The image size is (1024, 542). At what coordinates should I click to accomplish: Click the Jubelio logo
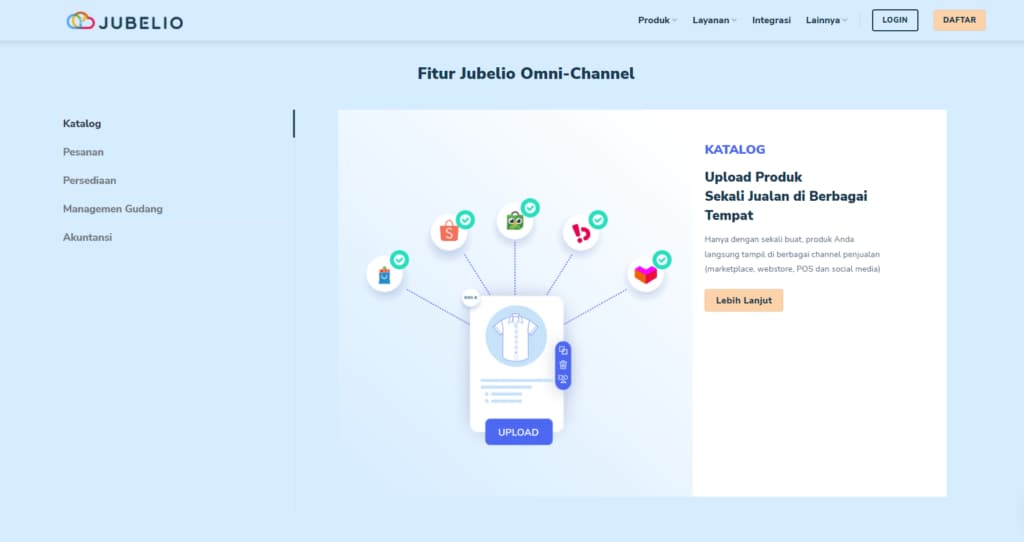[x=125, y=22]
